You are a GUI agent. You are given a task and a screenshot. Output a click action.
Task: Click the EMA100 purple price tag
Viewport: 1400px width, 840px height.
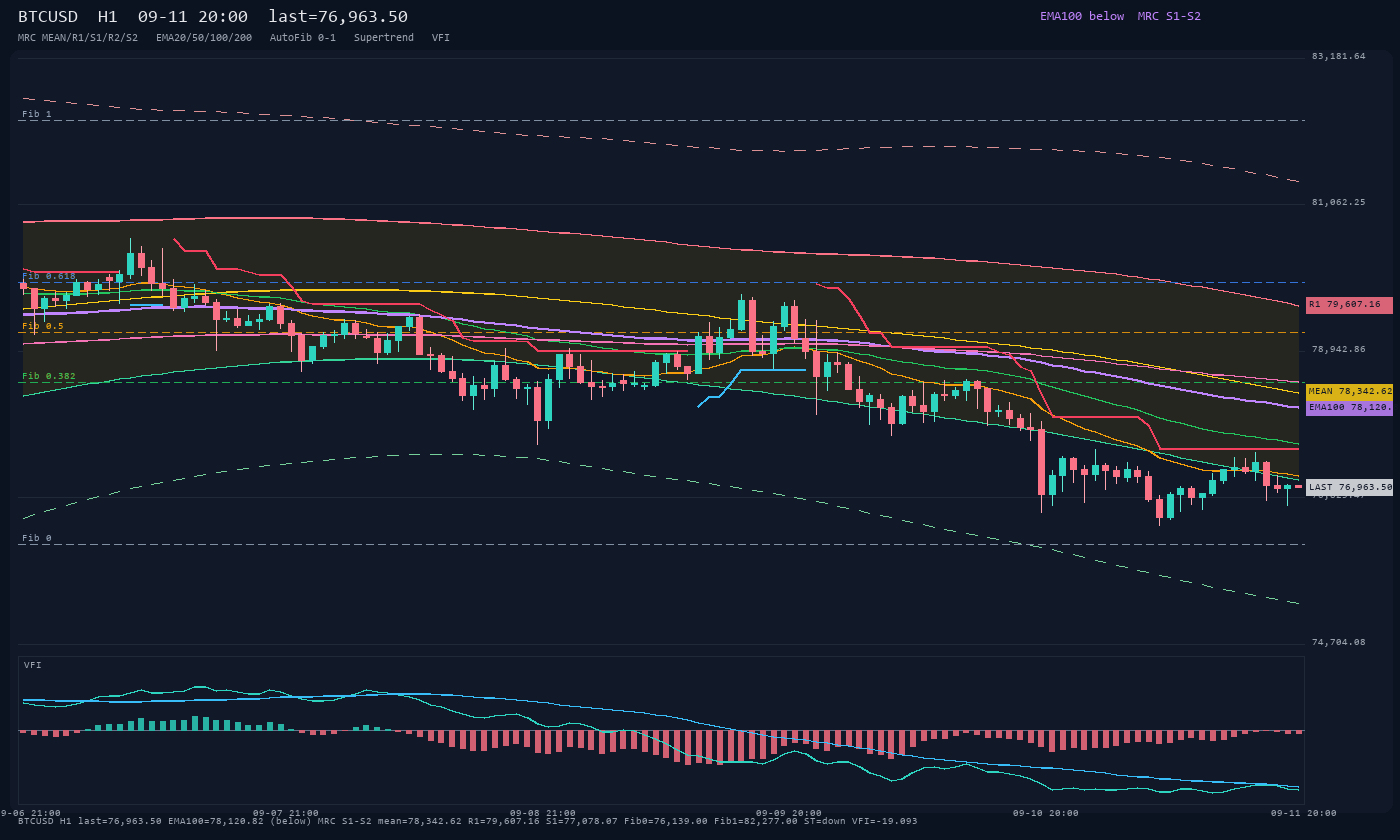coord(1349,407)
